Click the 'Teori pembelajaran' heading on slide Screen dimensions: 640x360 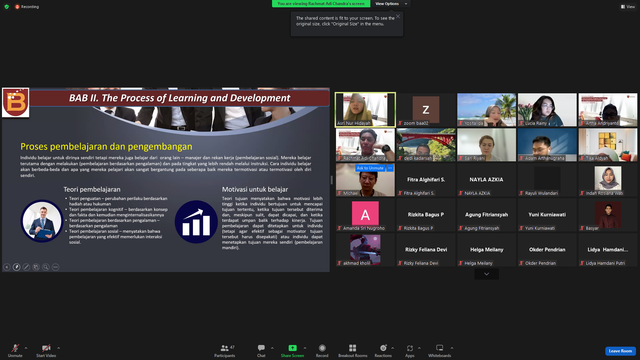coord(92,189)
